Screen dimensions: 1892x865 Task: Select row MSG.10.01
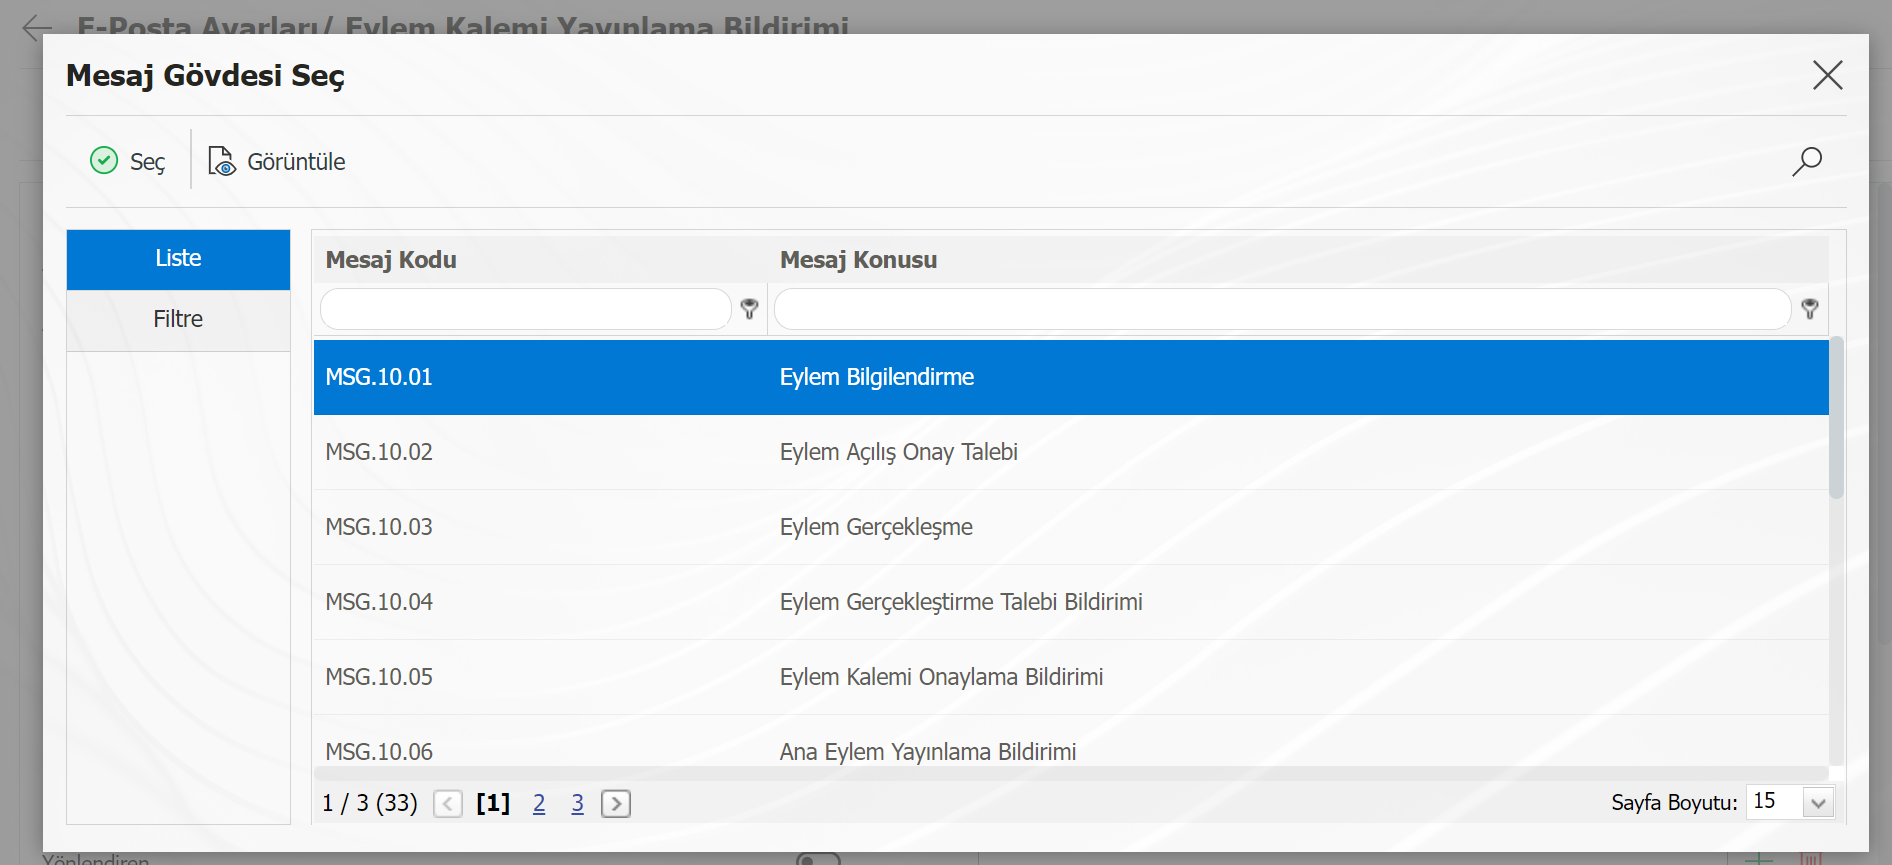click(1071, 377)
